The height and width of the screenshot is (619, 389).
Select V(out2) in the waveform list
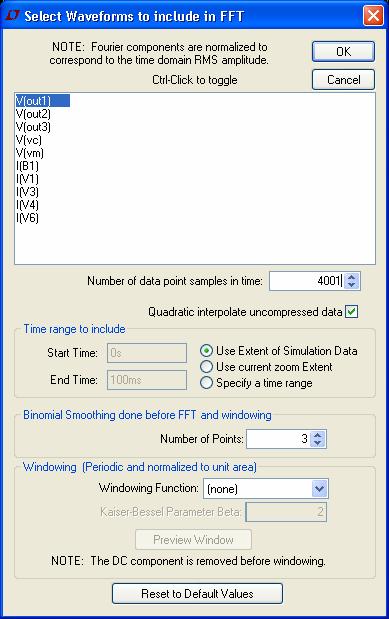[x=33, y=114]
